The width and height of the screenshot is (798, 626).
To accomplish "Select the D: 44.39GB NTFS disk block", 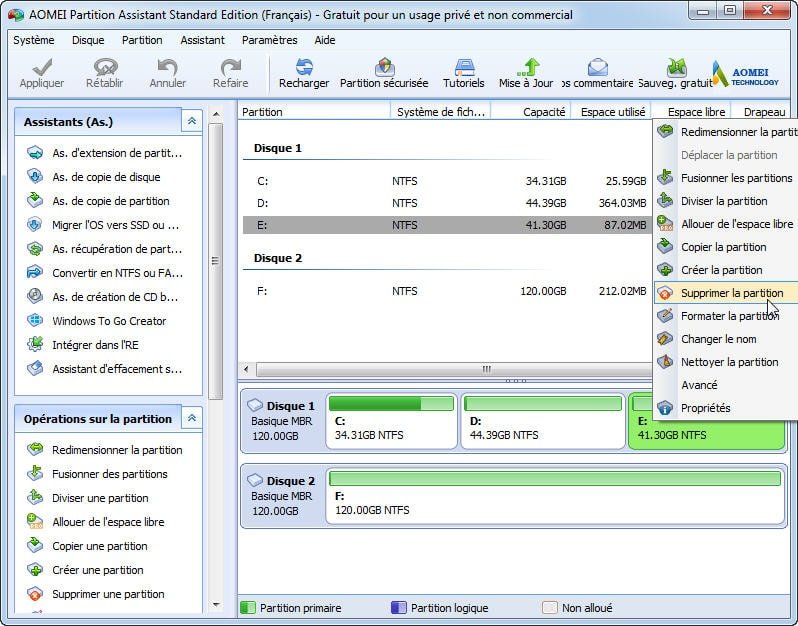I will tap(543, 421).
